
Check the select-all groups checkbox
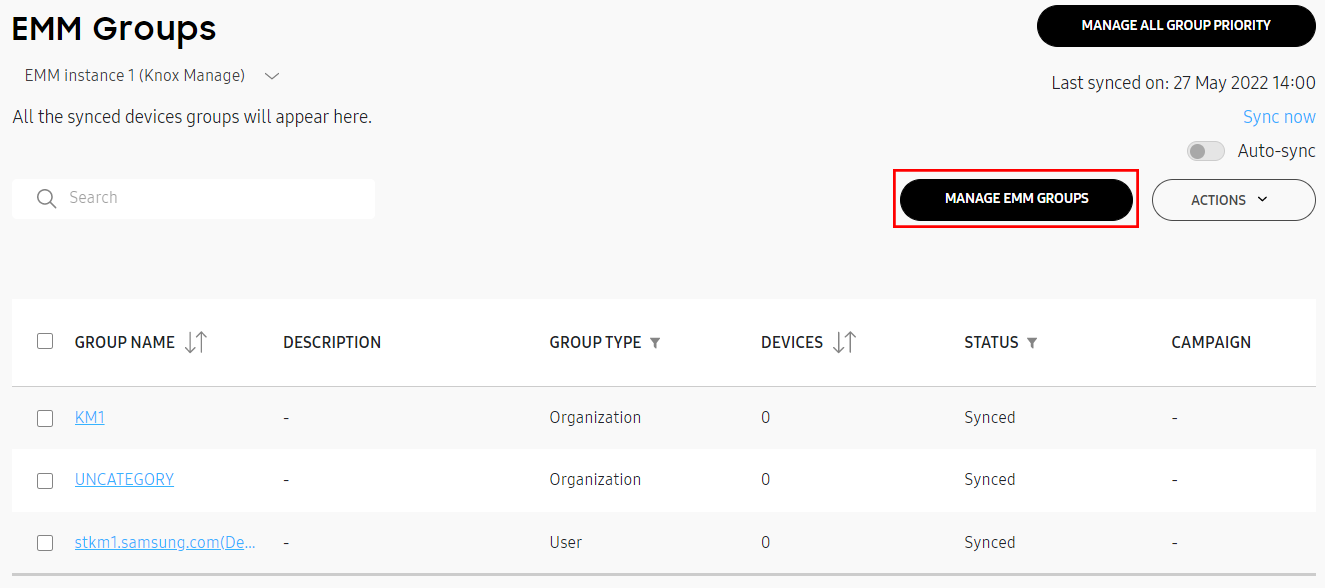[x=45, y=341]
